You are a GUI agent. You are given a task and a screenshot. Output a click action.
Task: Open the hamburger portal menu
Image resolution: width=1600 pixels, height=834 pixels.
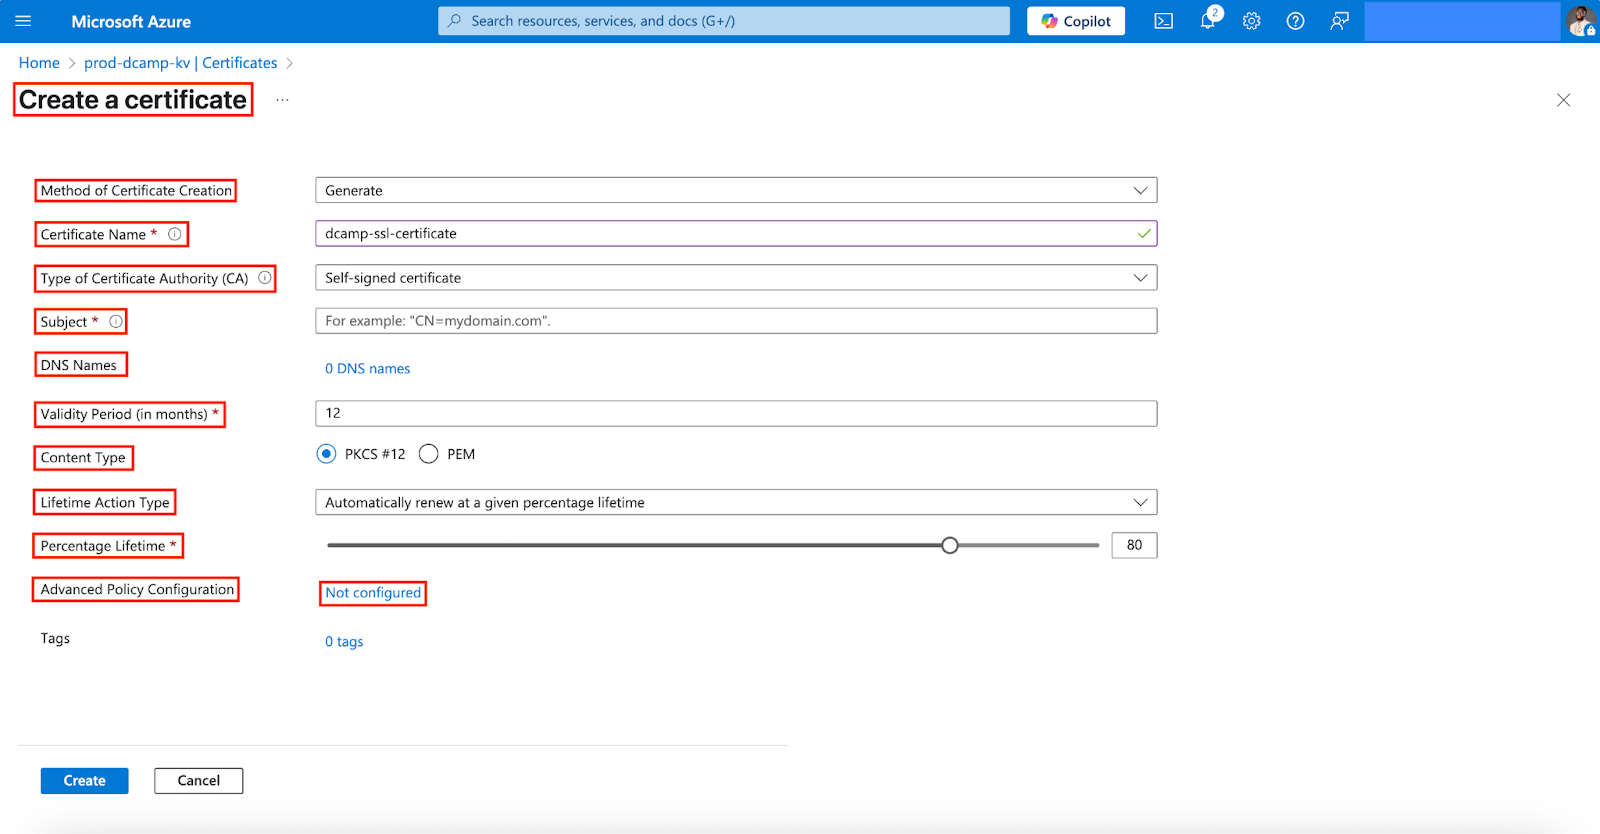(23, 21)
